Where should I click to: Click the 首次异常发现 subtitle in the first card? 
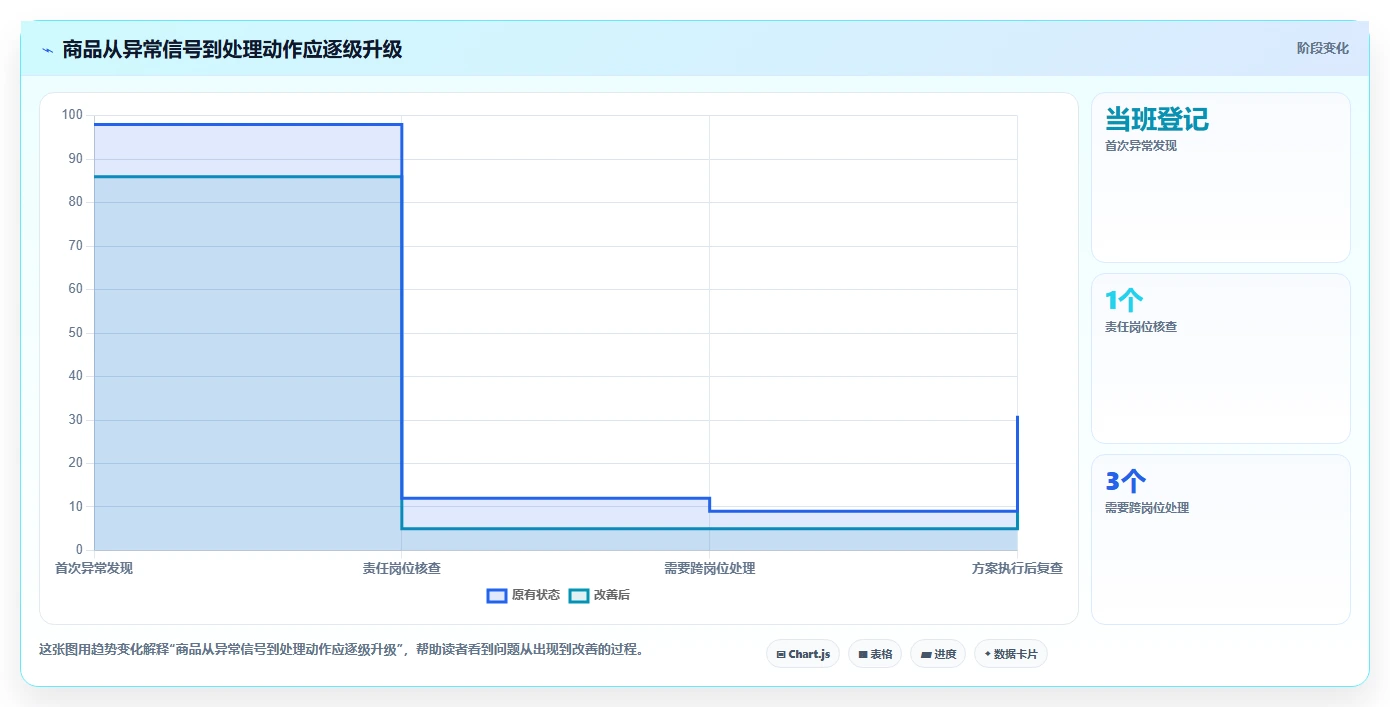point(1141,146)
